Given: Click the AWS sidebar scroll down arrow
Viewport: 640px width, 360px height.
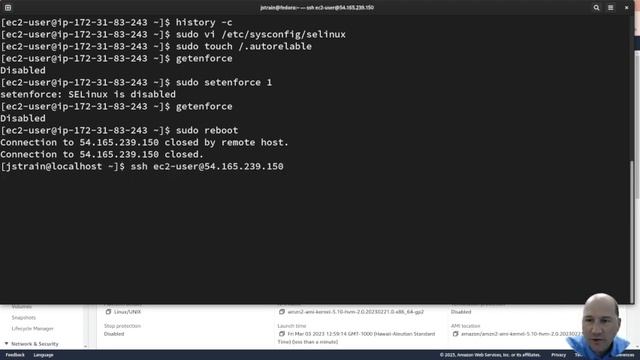Looking at the screenshot, I should 85,346.
